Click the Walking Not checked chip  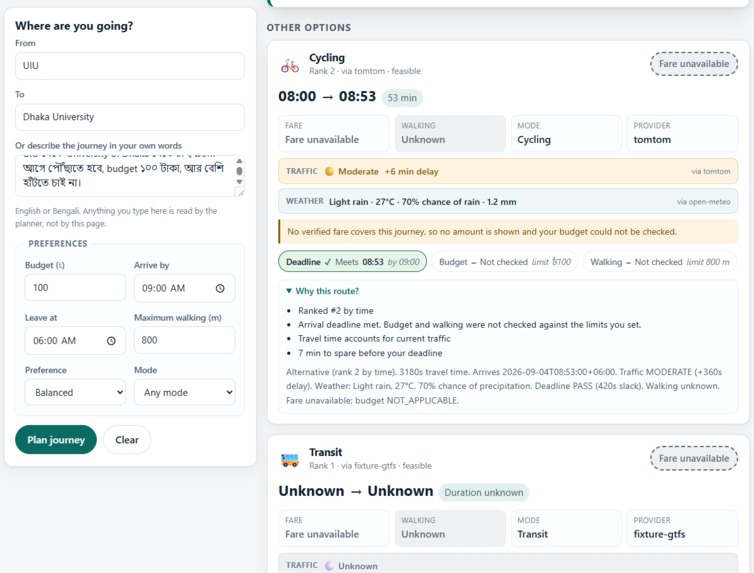point(660,262)
